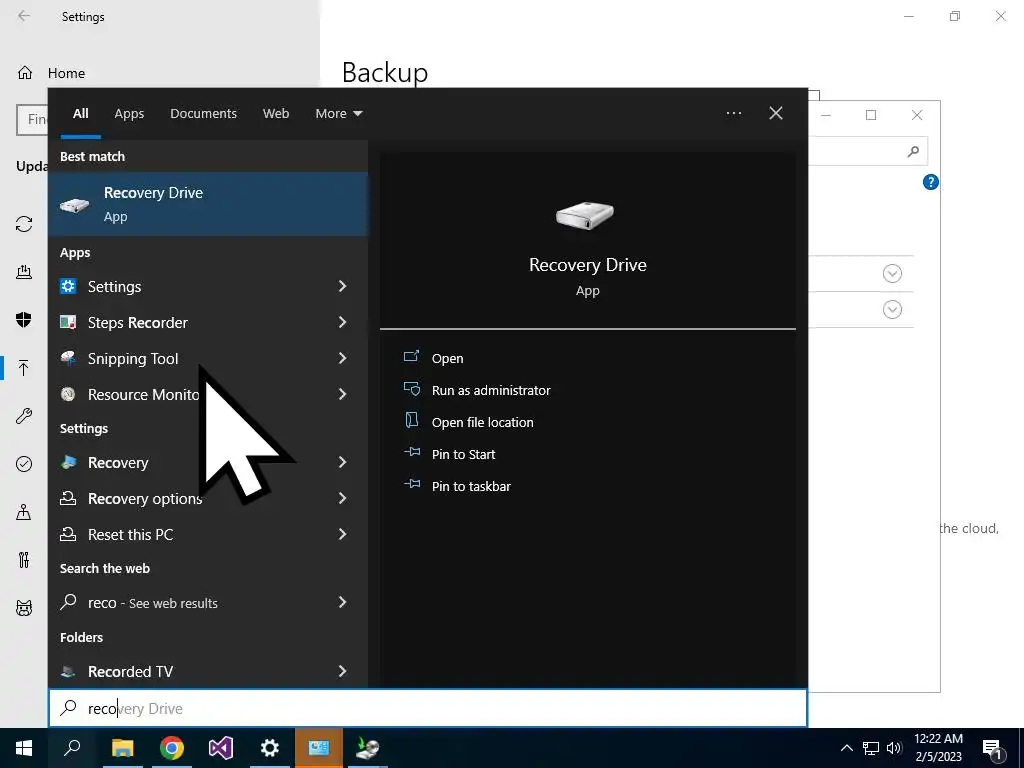Click the Windows Update sync icon in Settings sidebar
The width and height of the screenshot is (1024, 768).
[24, 224]
